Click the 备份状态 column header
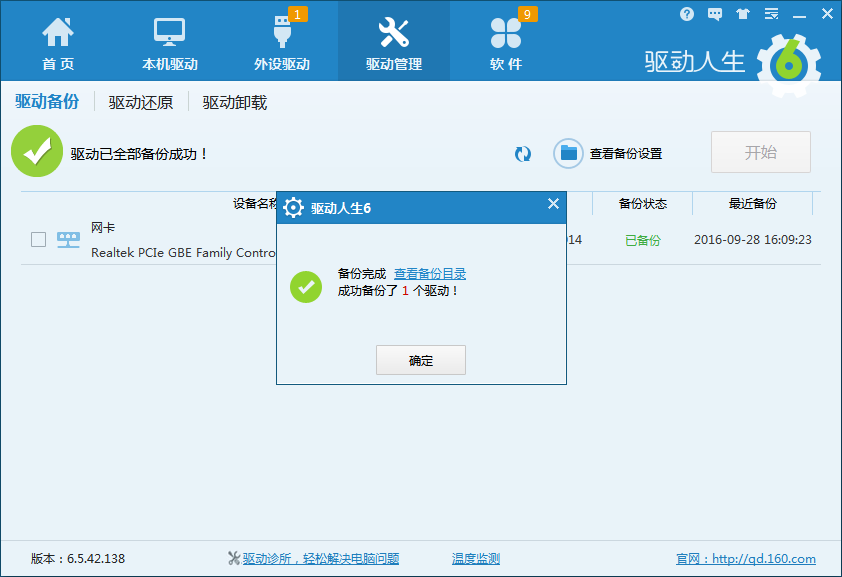842x577 pixels. pyautogui.click(x=642, y=203)
